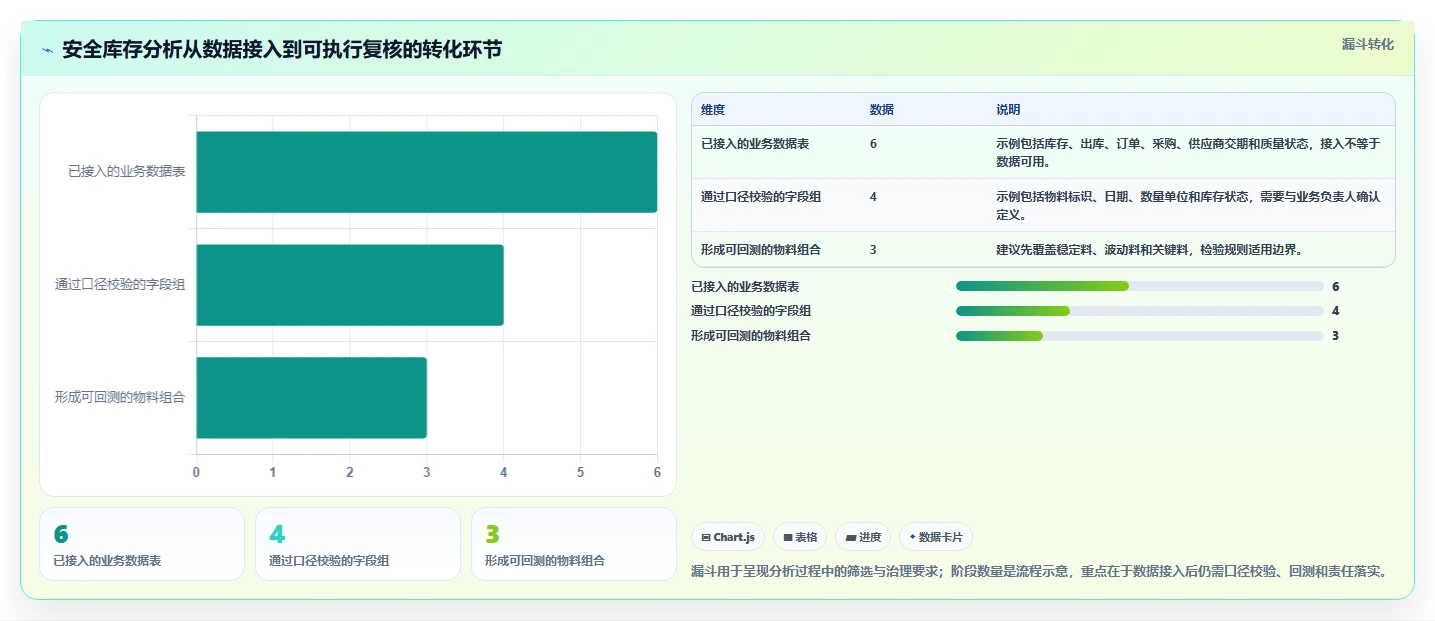
Task: Click x-axis tick 0 in the chart
Action: click(196, 472)
